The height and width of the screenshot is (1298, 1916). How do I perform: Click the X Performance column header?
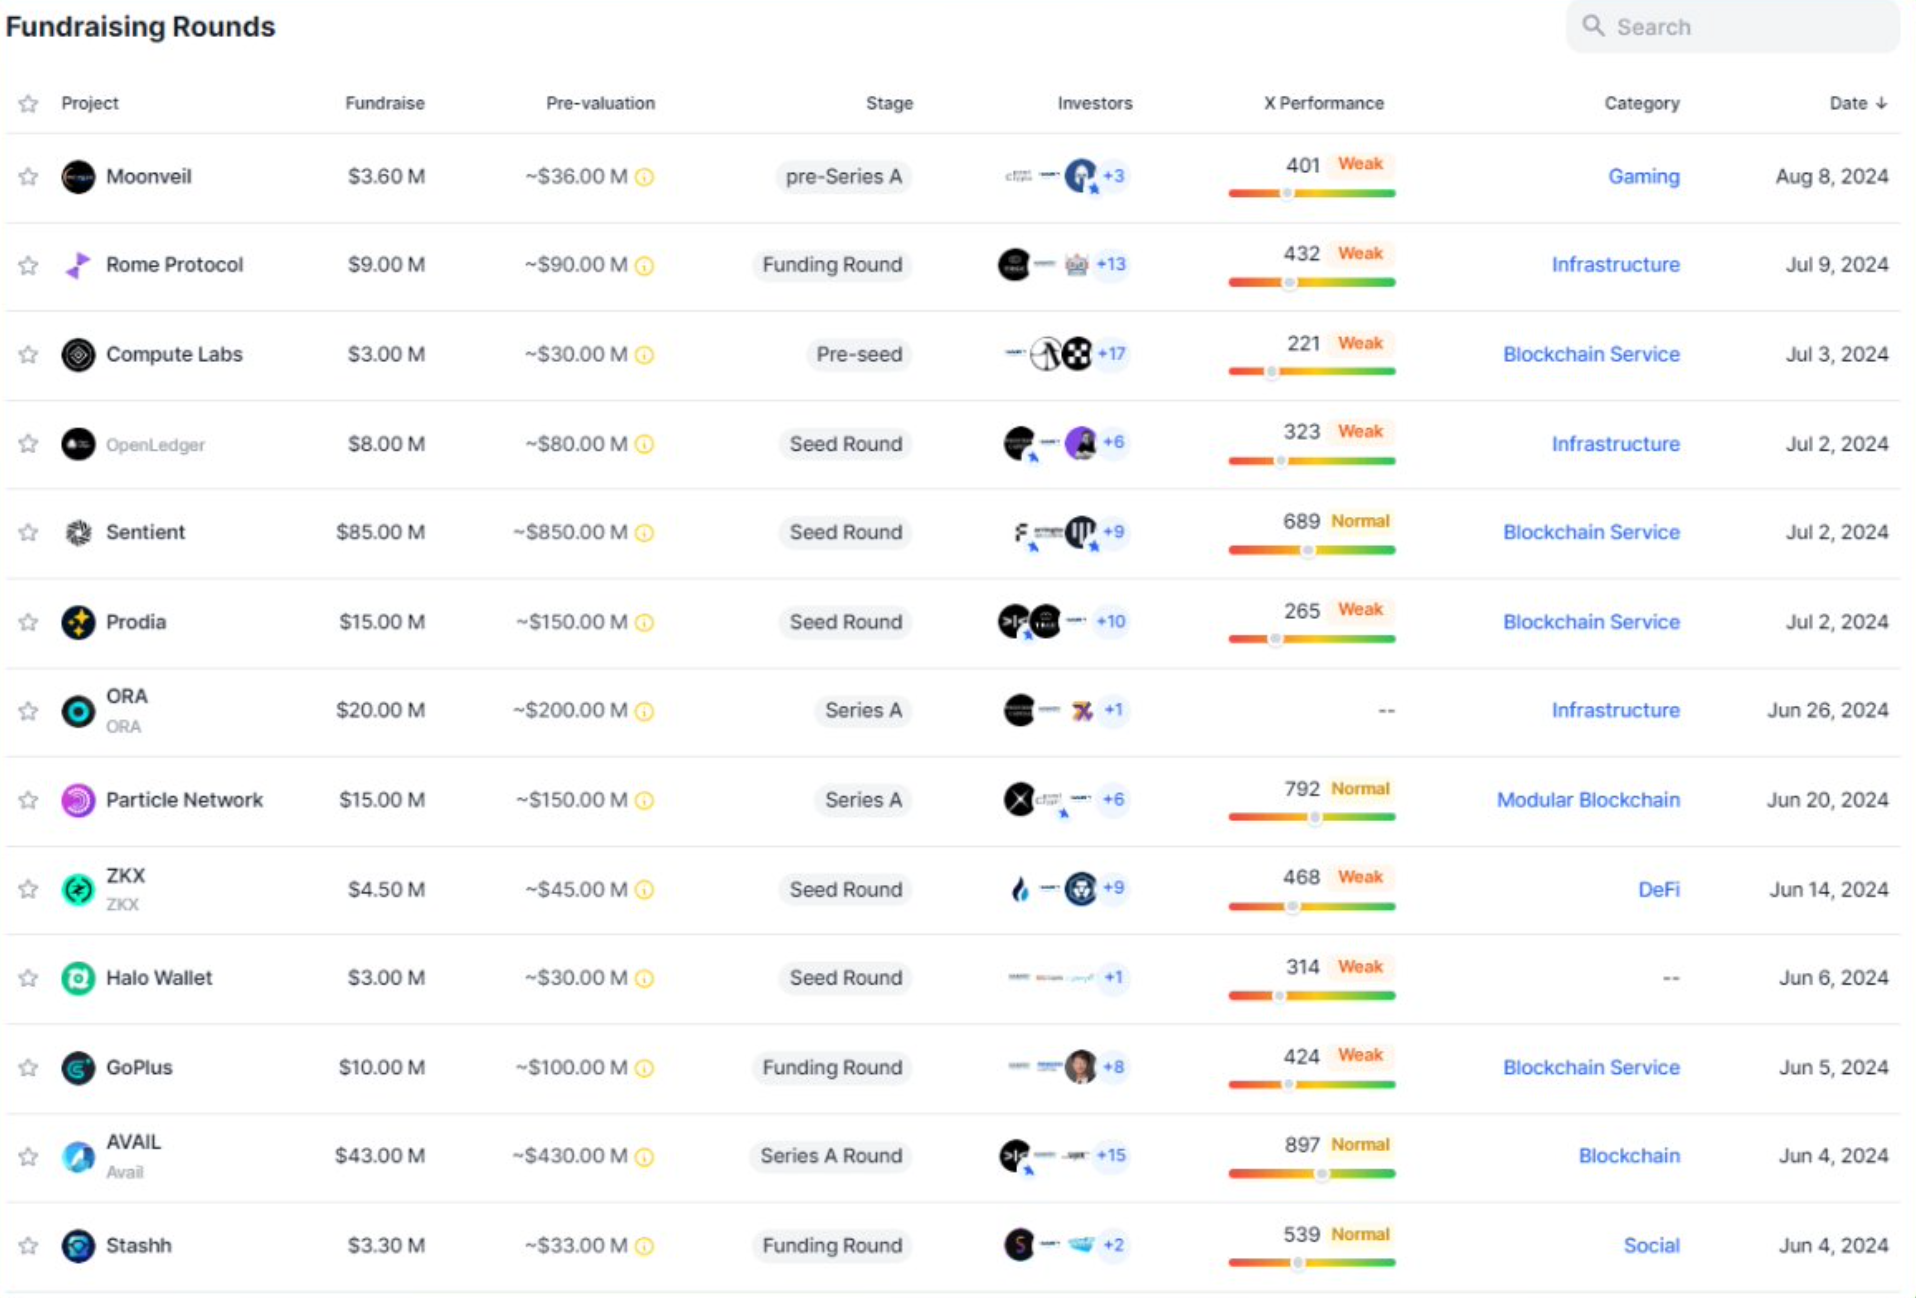[1324, 103]
